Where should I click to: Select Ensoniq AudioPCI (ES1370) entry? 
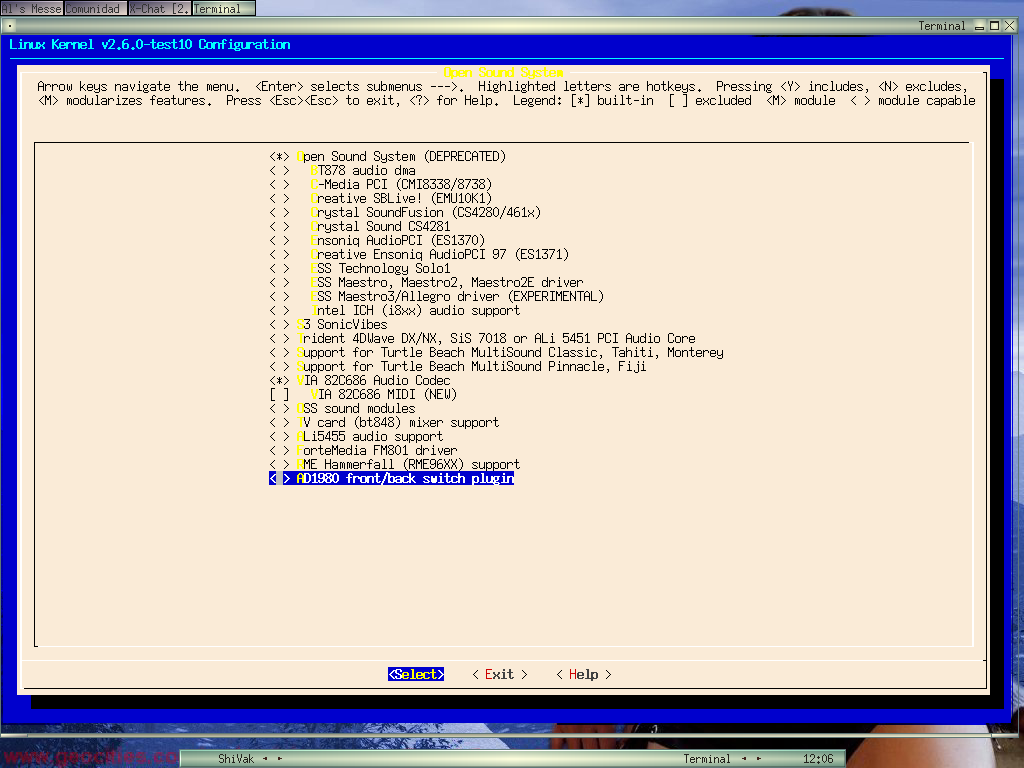[377, 241]
